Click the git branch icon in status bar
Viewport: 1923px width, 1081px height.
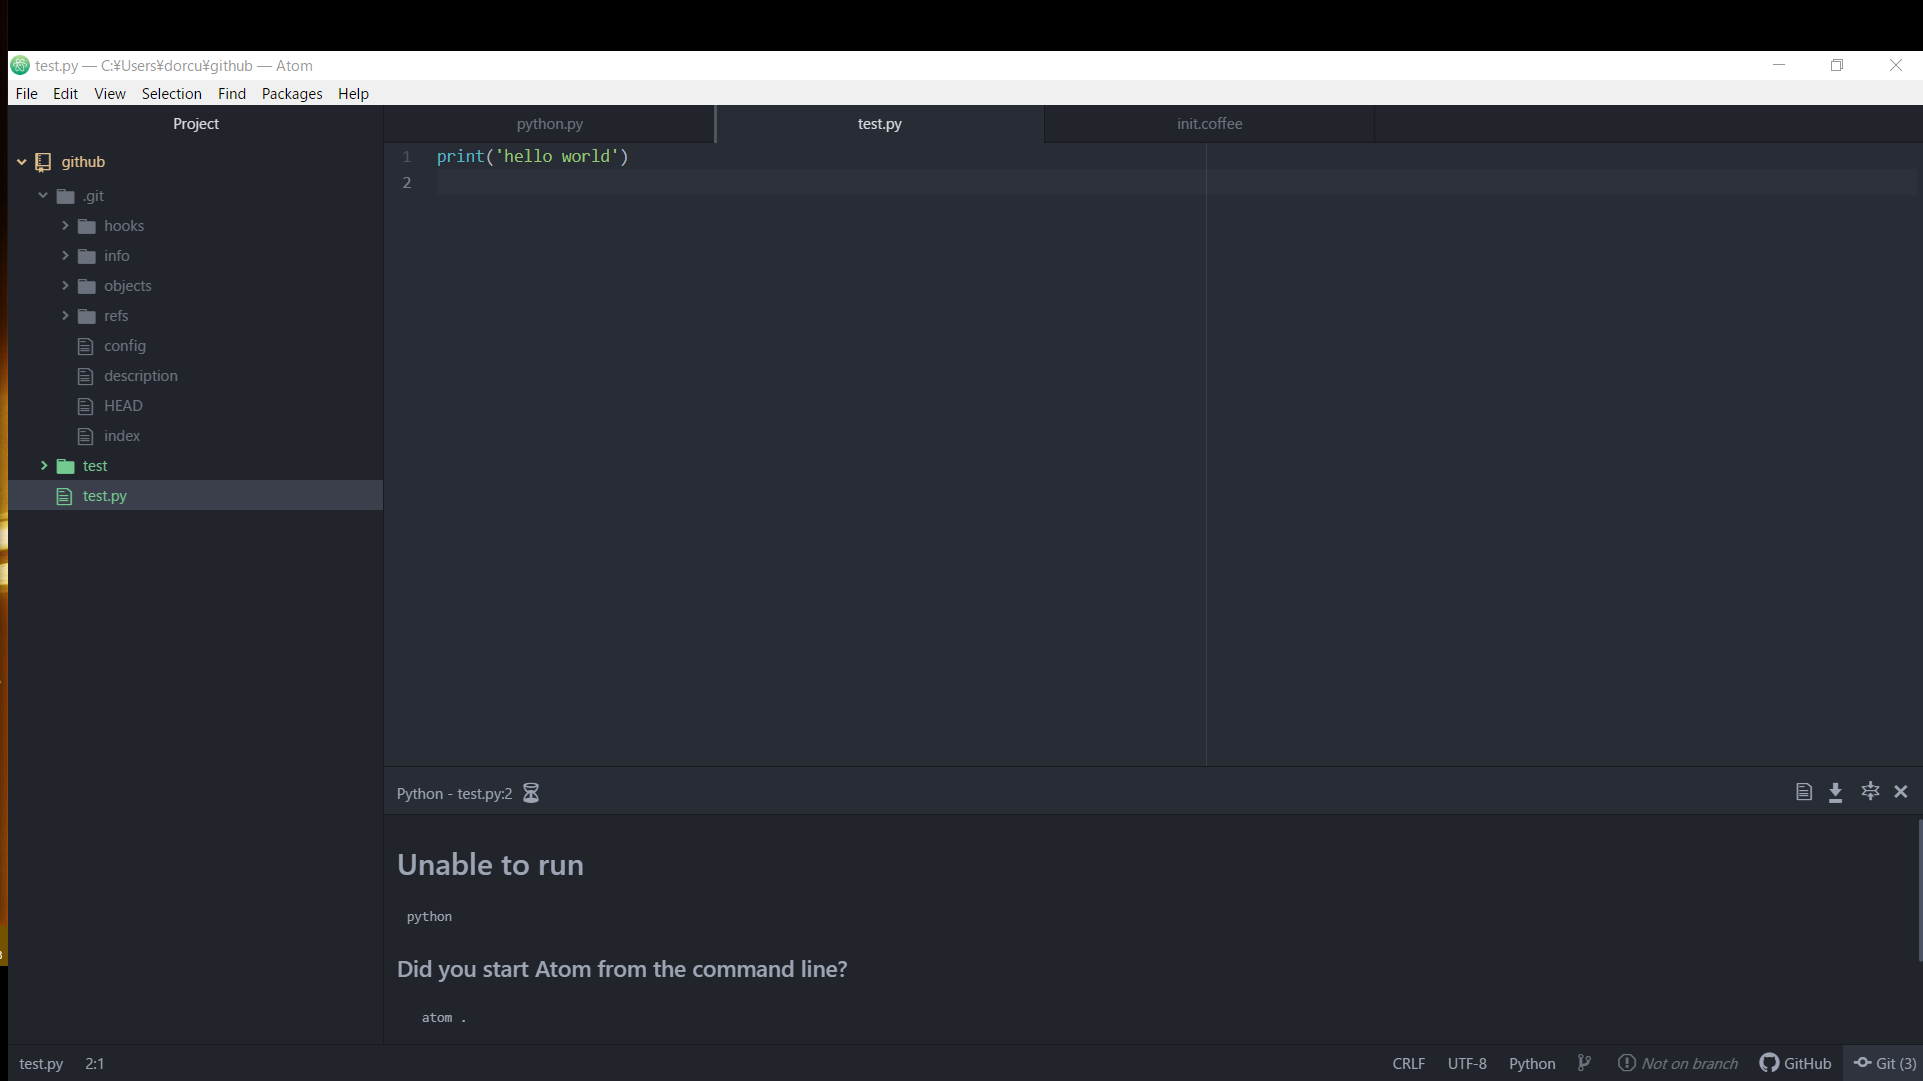1584,1063
